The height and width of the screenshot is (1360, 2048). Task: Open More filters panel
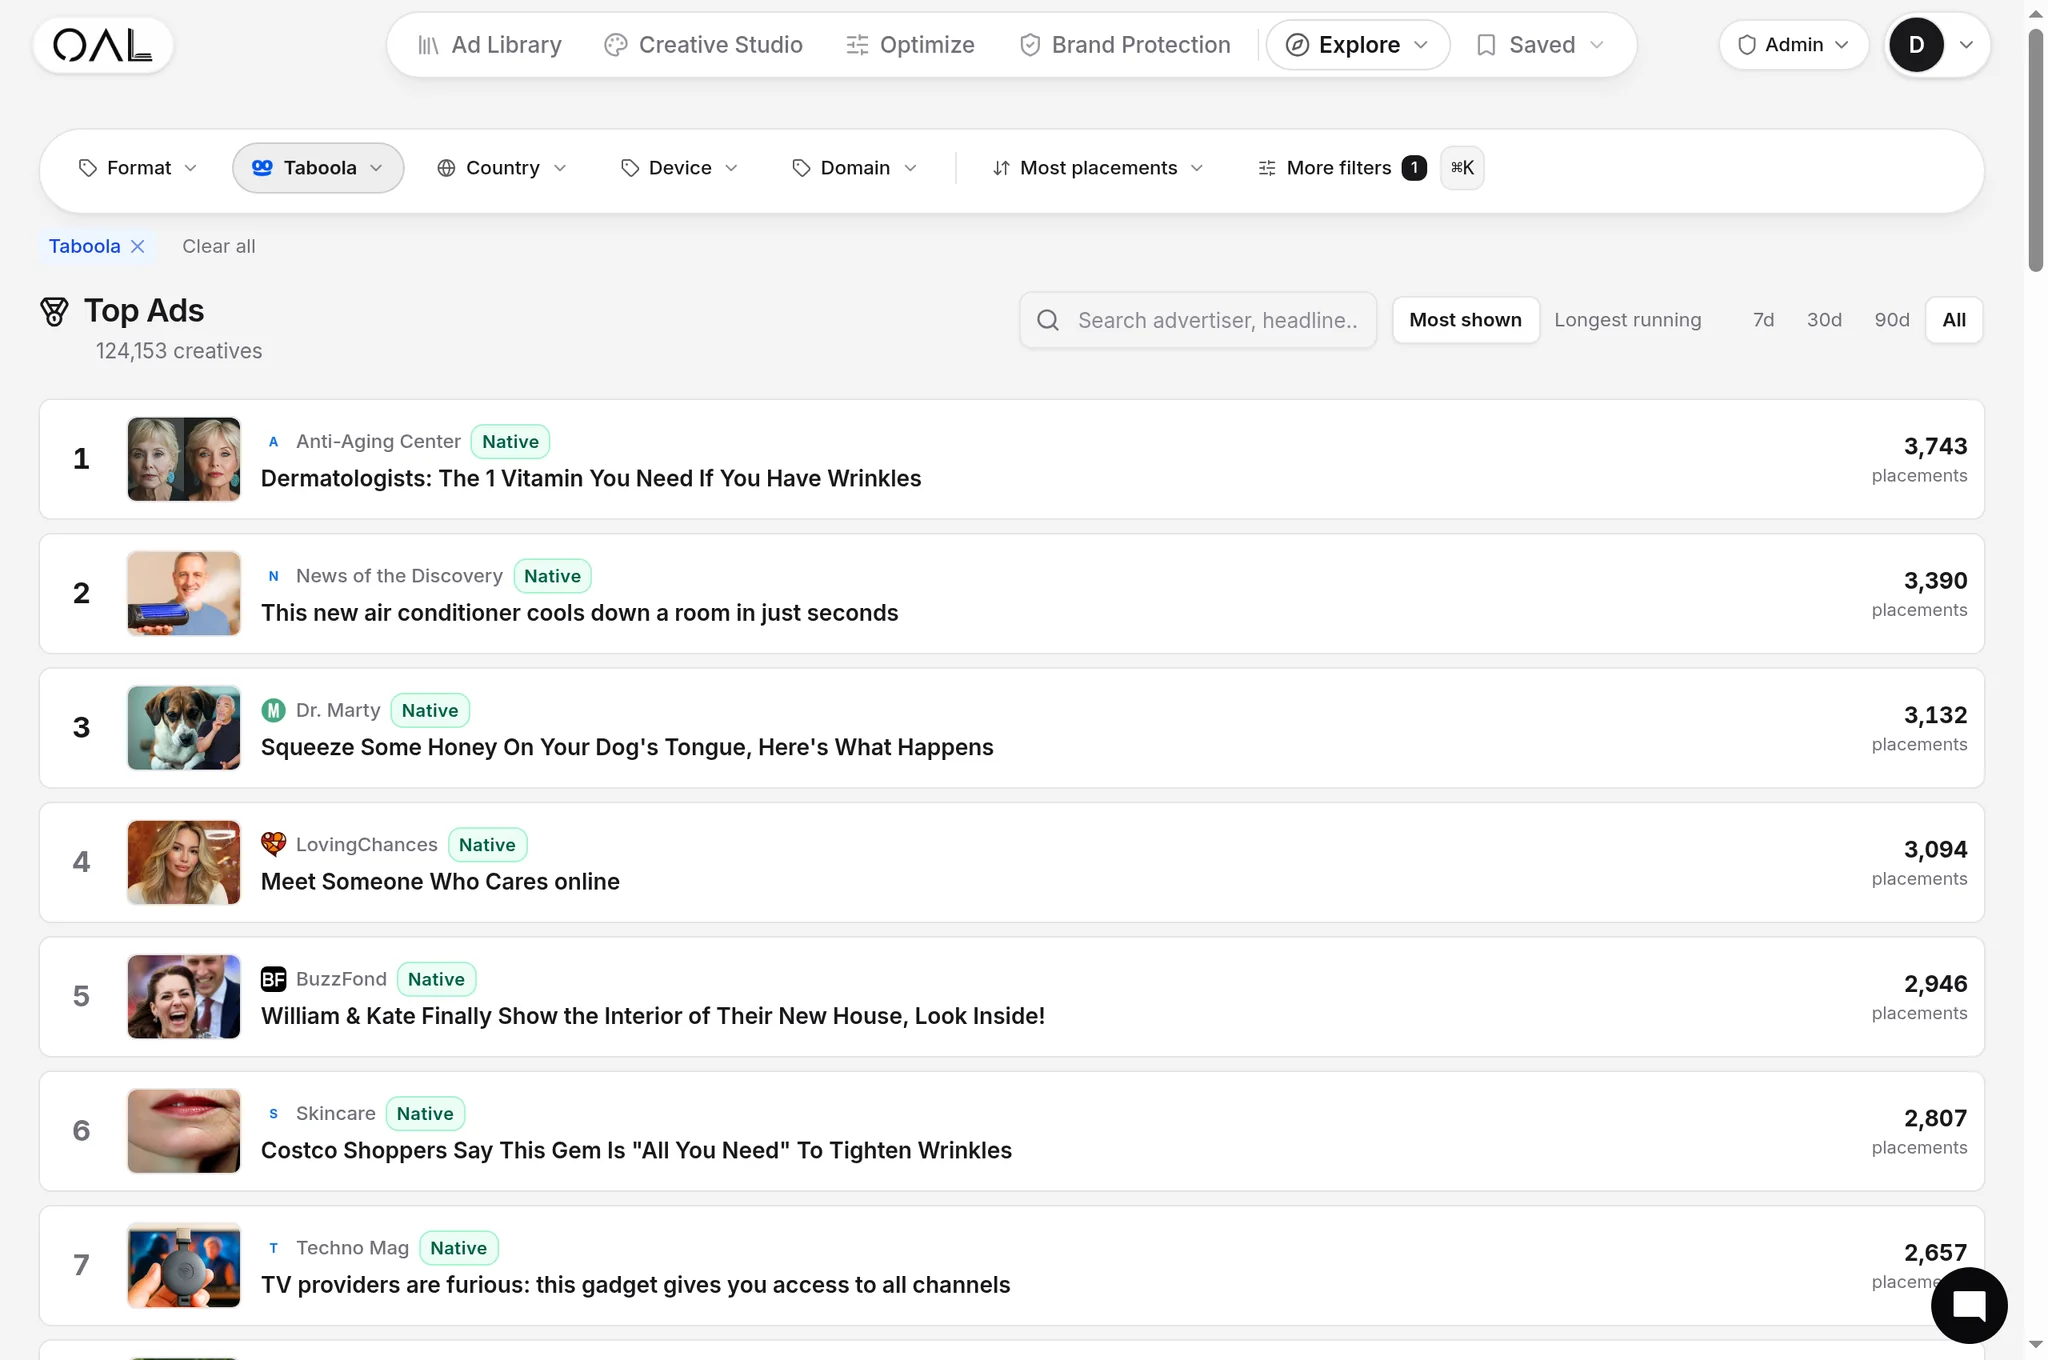pos(1340,168)
